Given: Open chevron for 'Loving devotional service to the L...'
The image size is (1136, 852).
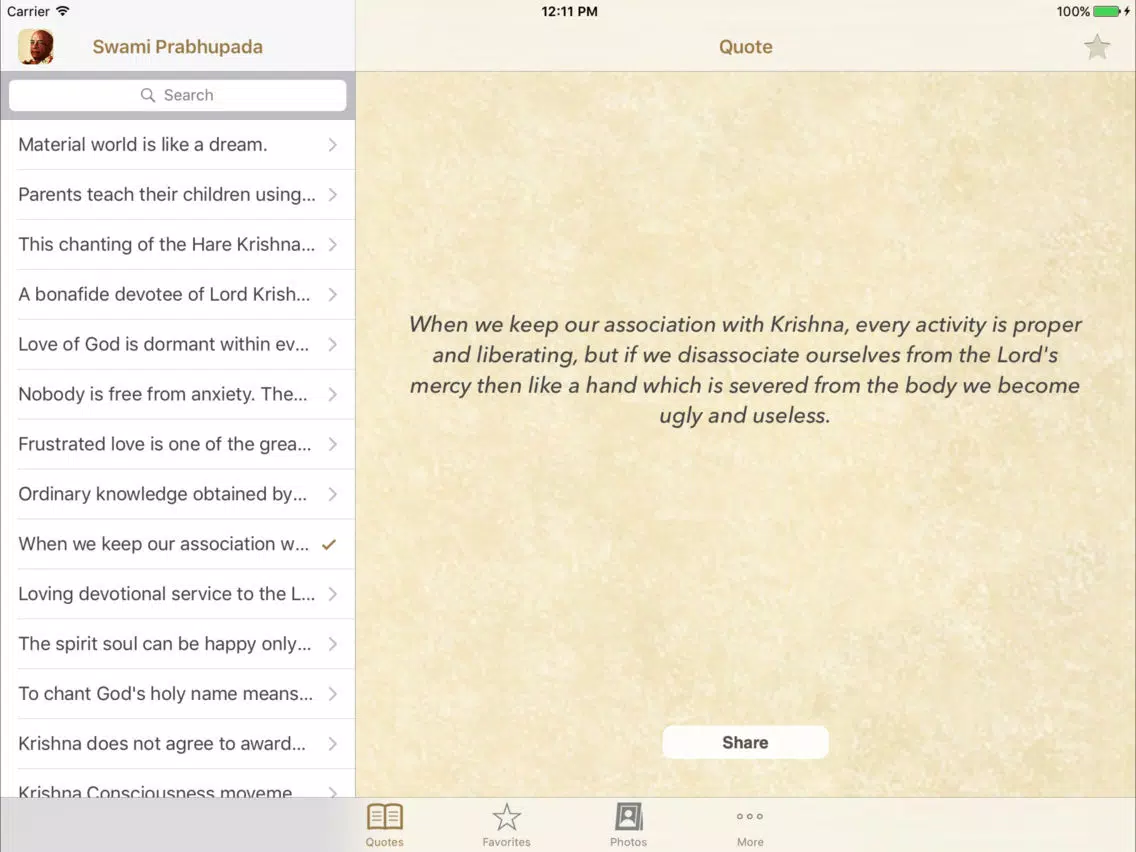Looking at the screenshot, I should coord(333,594).
